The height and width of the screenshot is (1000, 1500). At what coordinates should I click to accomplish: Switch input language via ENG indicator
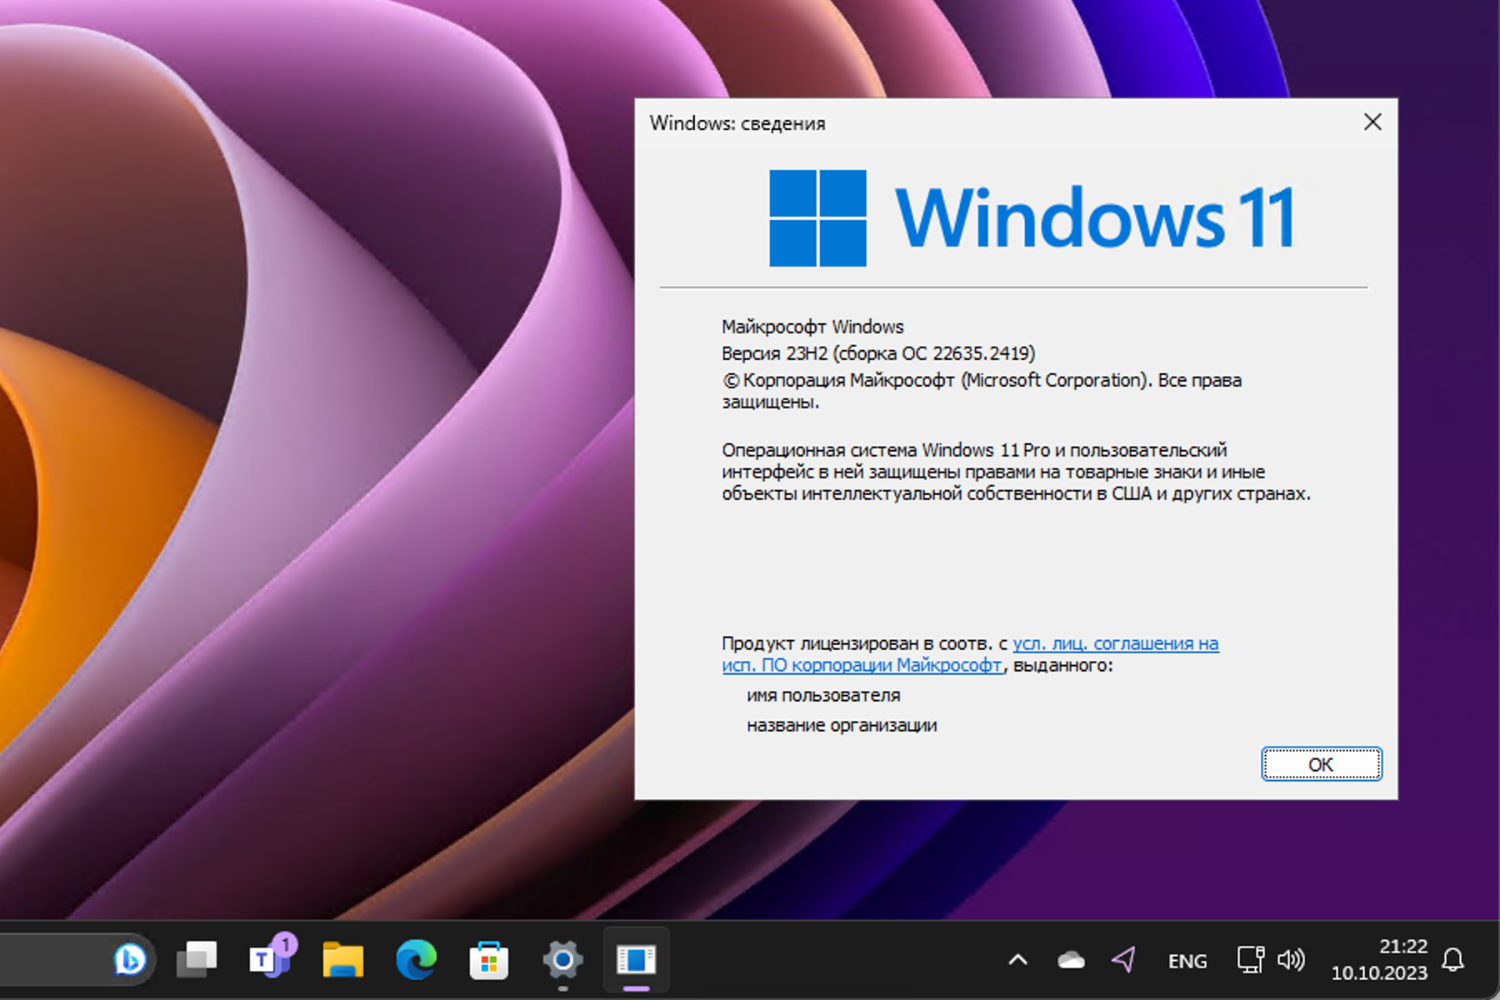pyautogui.click(x=1187, y=961)
